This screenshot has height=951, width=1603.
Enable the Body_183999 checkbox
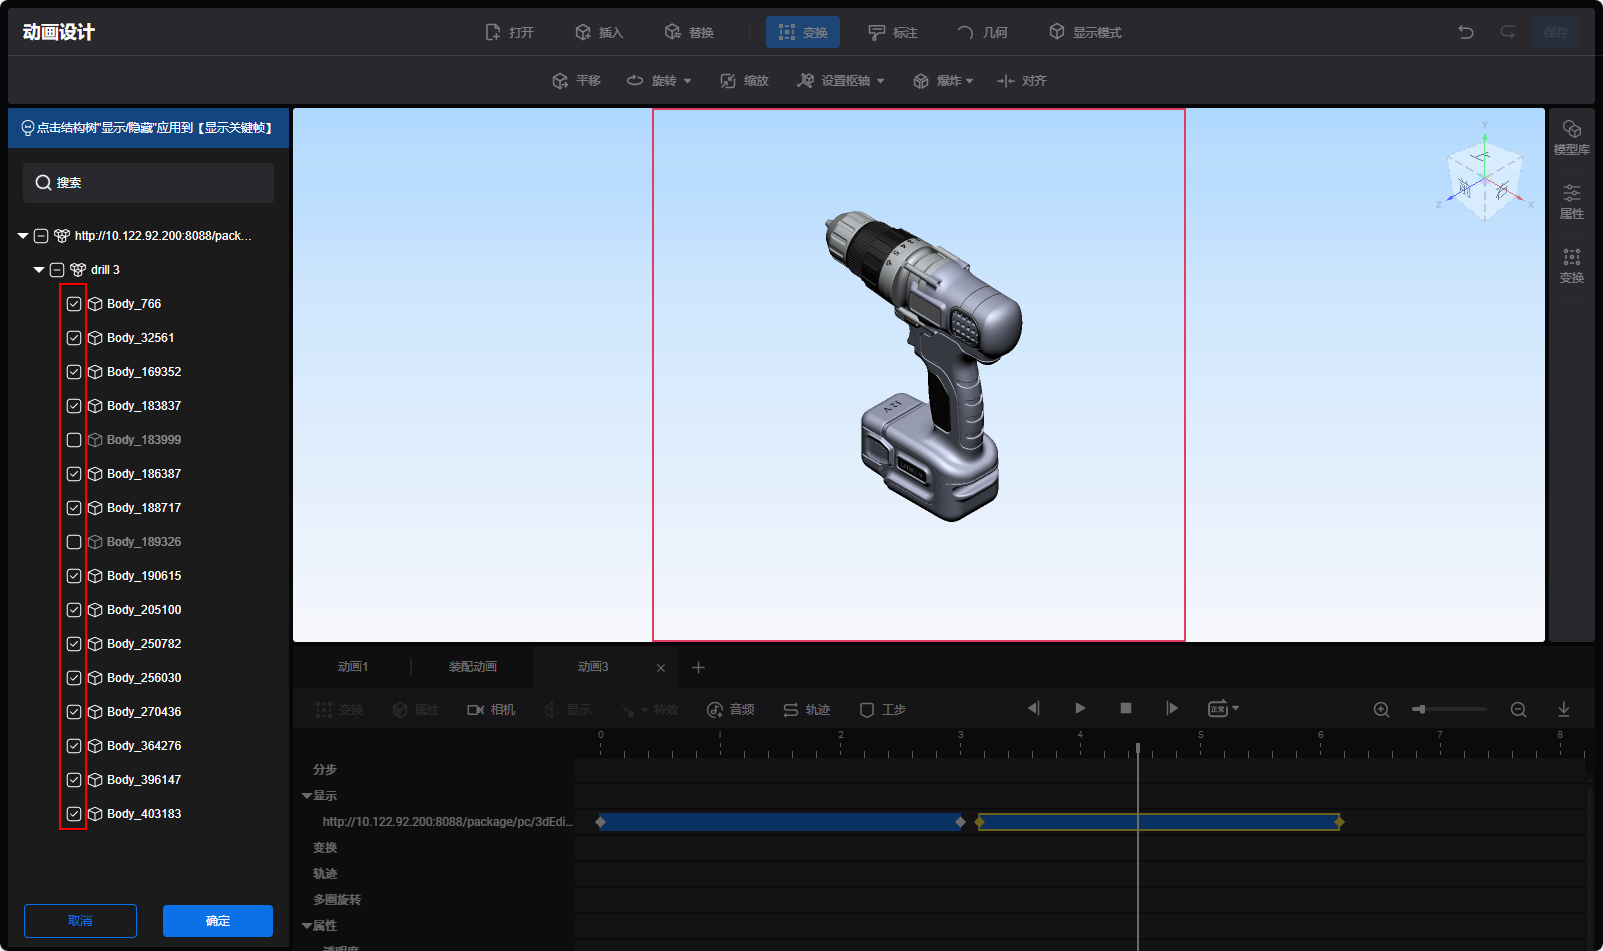74,440
